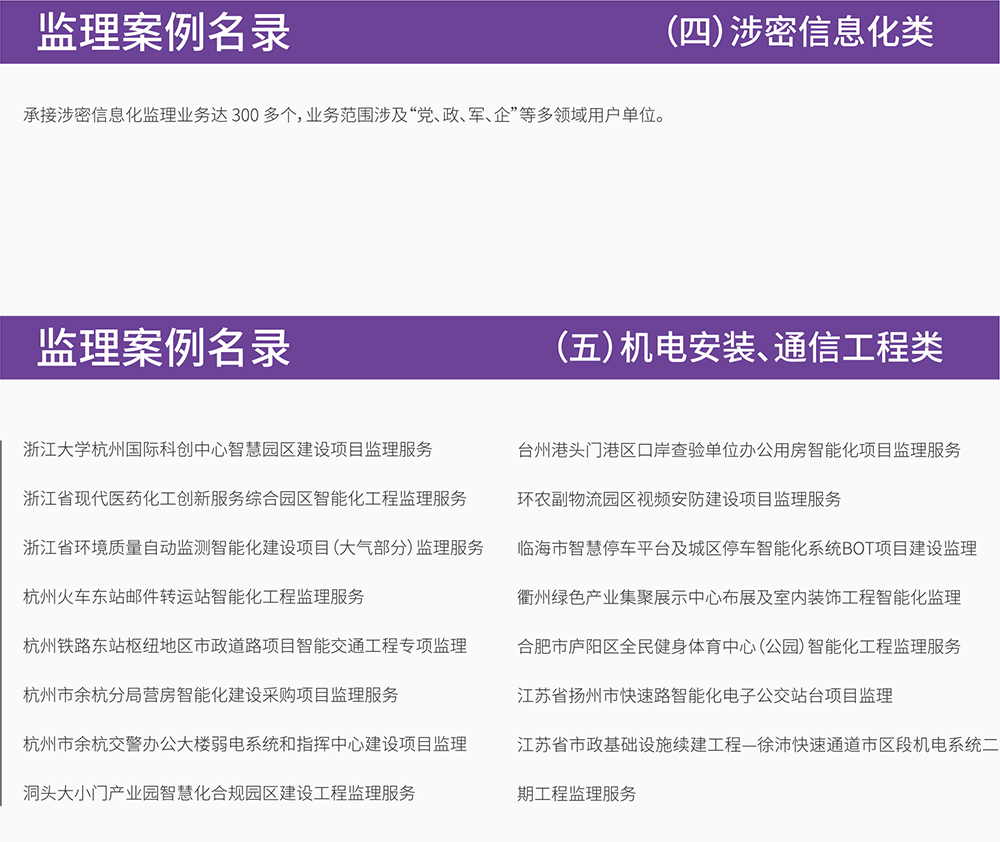This screenshot has width=1000, height=842.
Task: Select the (五) 机电安装、通信工程类 section title
Action: [749, 347]
